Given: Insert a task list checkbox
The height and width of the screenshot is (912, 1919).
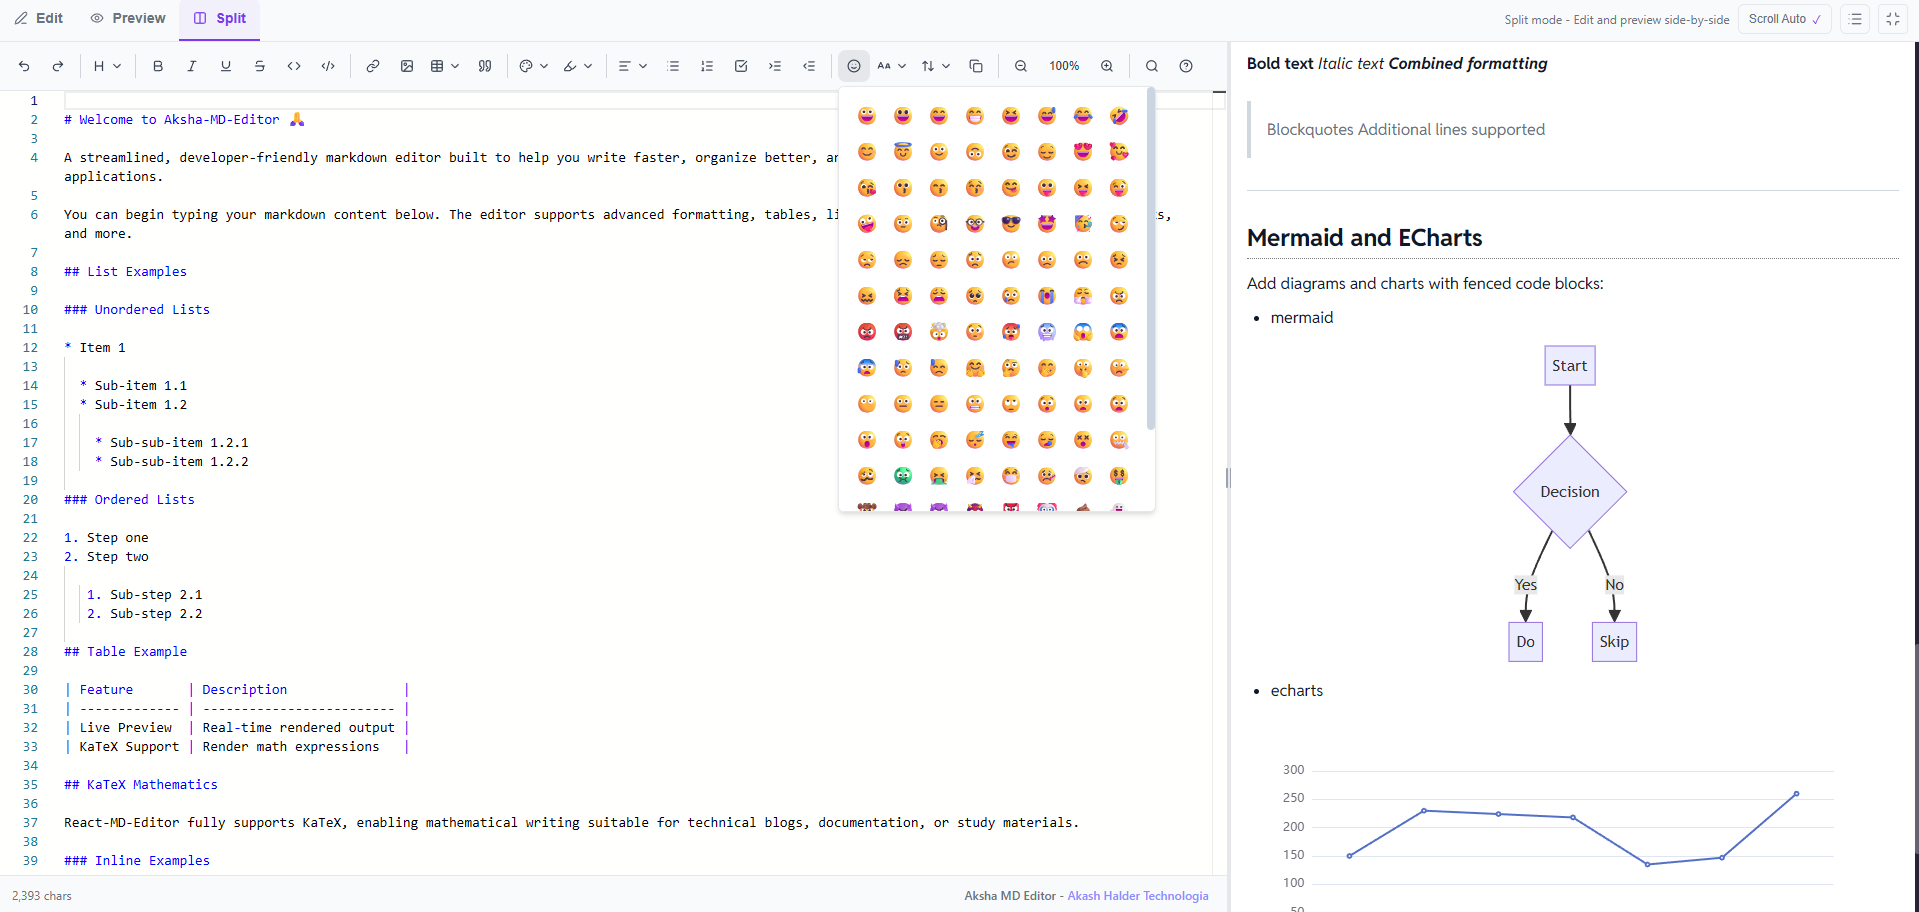Looking at the screenshot, I should [x=741, y=66].
